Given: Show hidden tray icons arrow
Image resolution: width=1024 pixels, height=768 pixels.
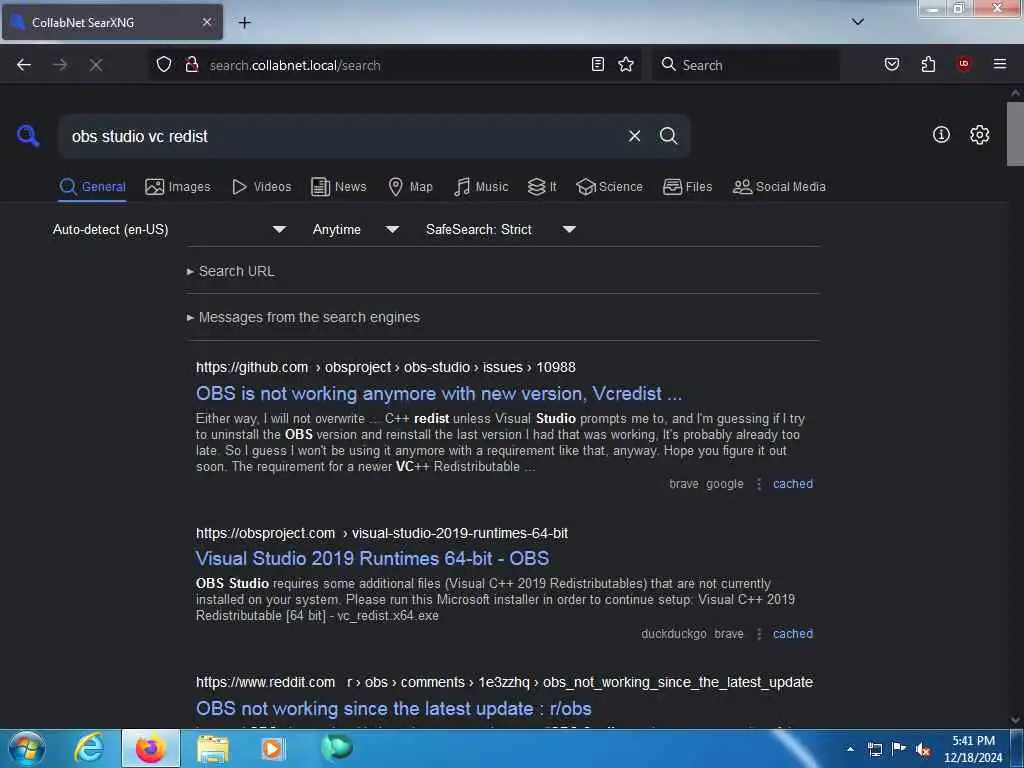Looking at the screenshot, I should click(x=850, y=749).
